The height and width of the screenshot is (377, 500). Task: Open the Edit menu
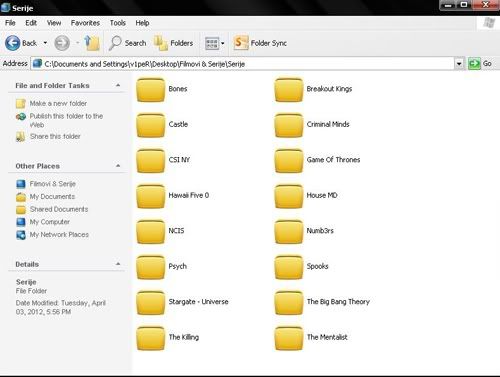(31, 23)
